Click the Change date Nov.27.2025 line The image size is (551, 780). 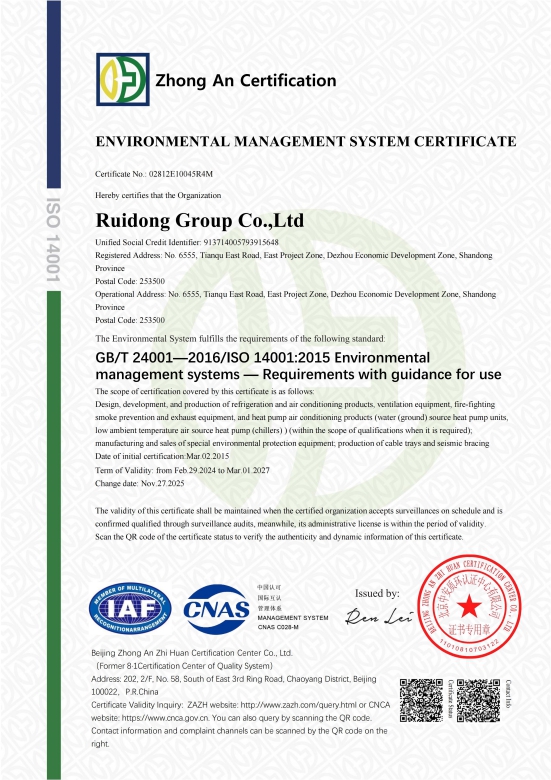(140, 484)
